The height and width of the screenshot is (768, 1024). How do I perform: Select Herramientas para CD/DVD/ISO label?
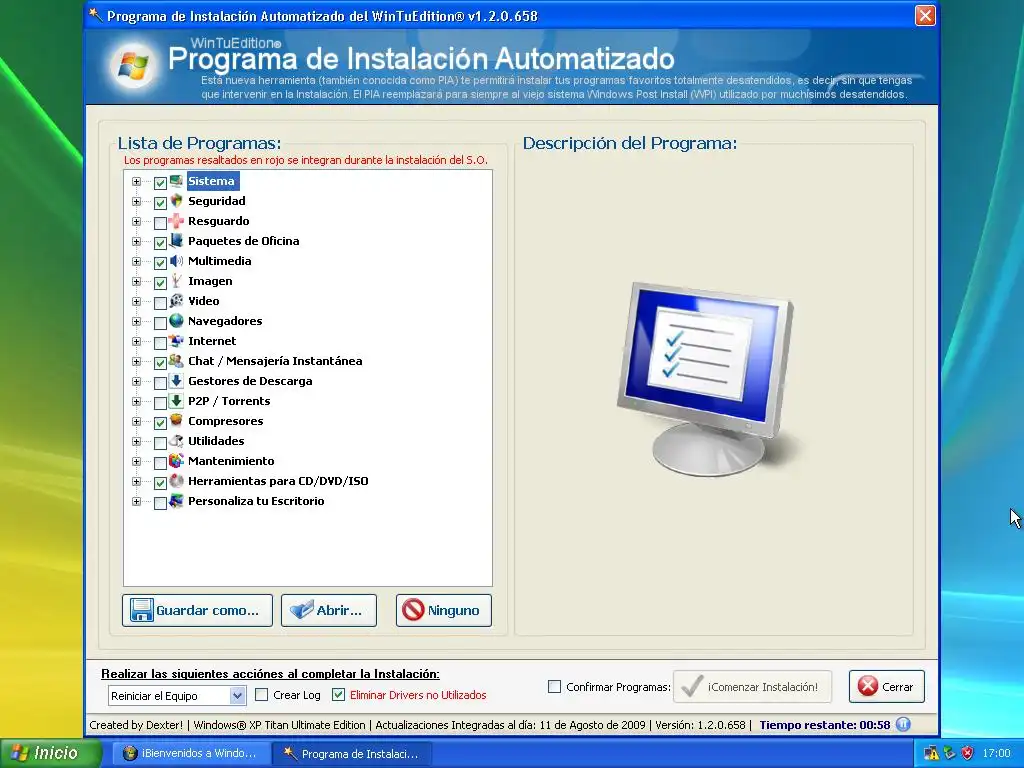tap(278, 481)
